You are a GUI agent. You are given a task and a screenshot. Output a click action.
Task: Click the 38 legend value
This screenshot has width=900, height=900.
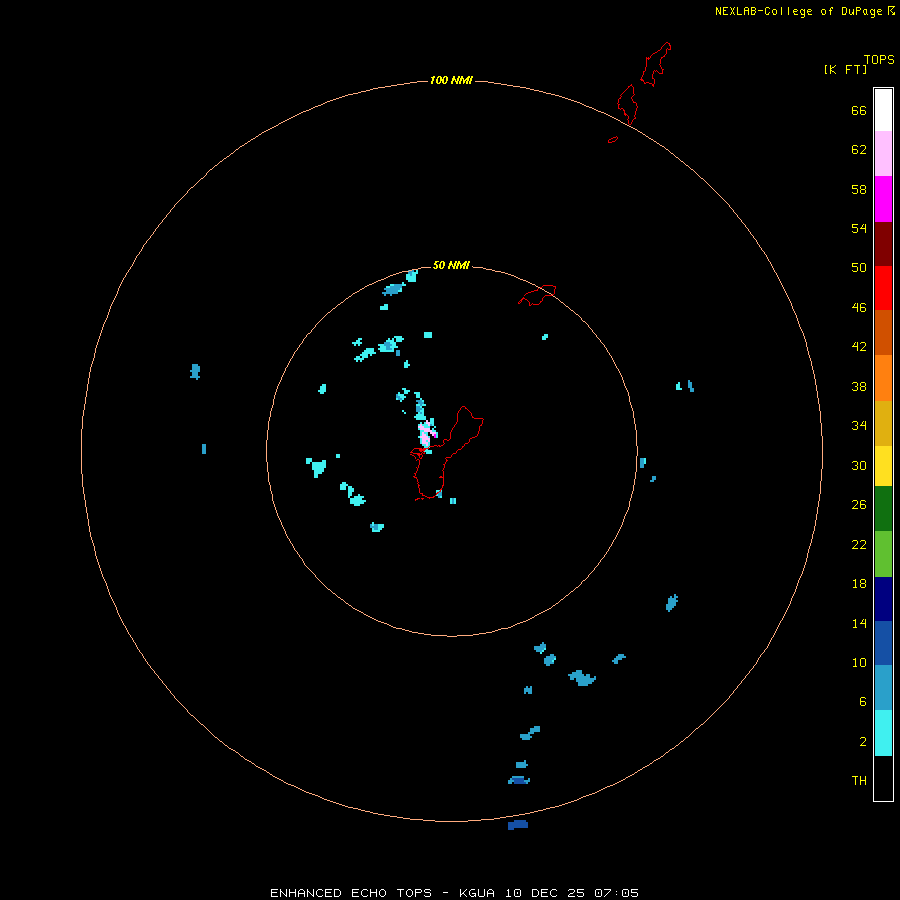859,387
